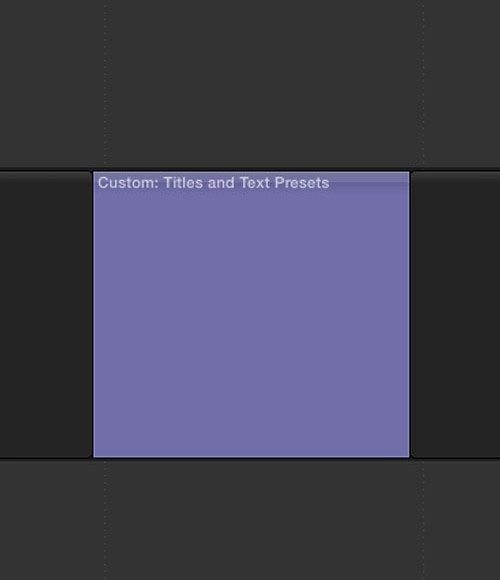The image size is (500, 580).
Task: Click the left dotted guide line above the clip
Action: pyautogui.click(x=105, y=84)
